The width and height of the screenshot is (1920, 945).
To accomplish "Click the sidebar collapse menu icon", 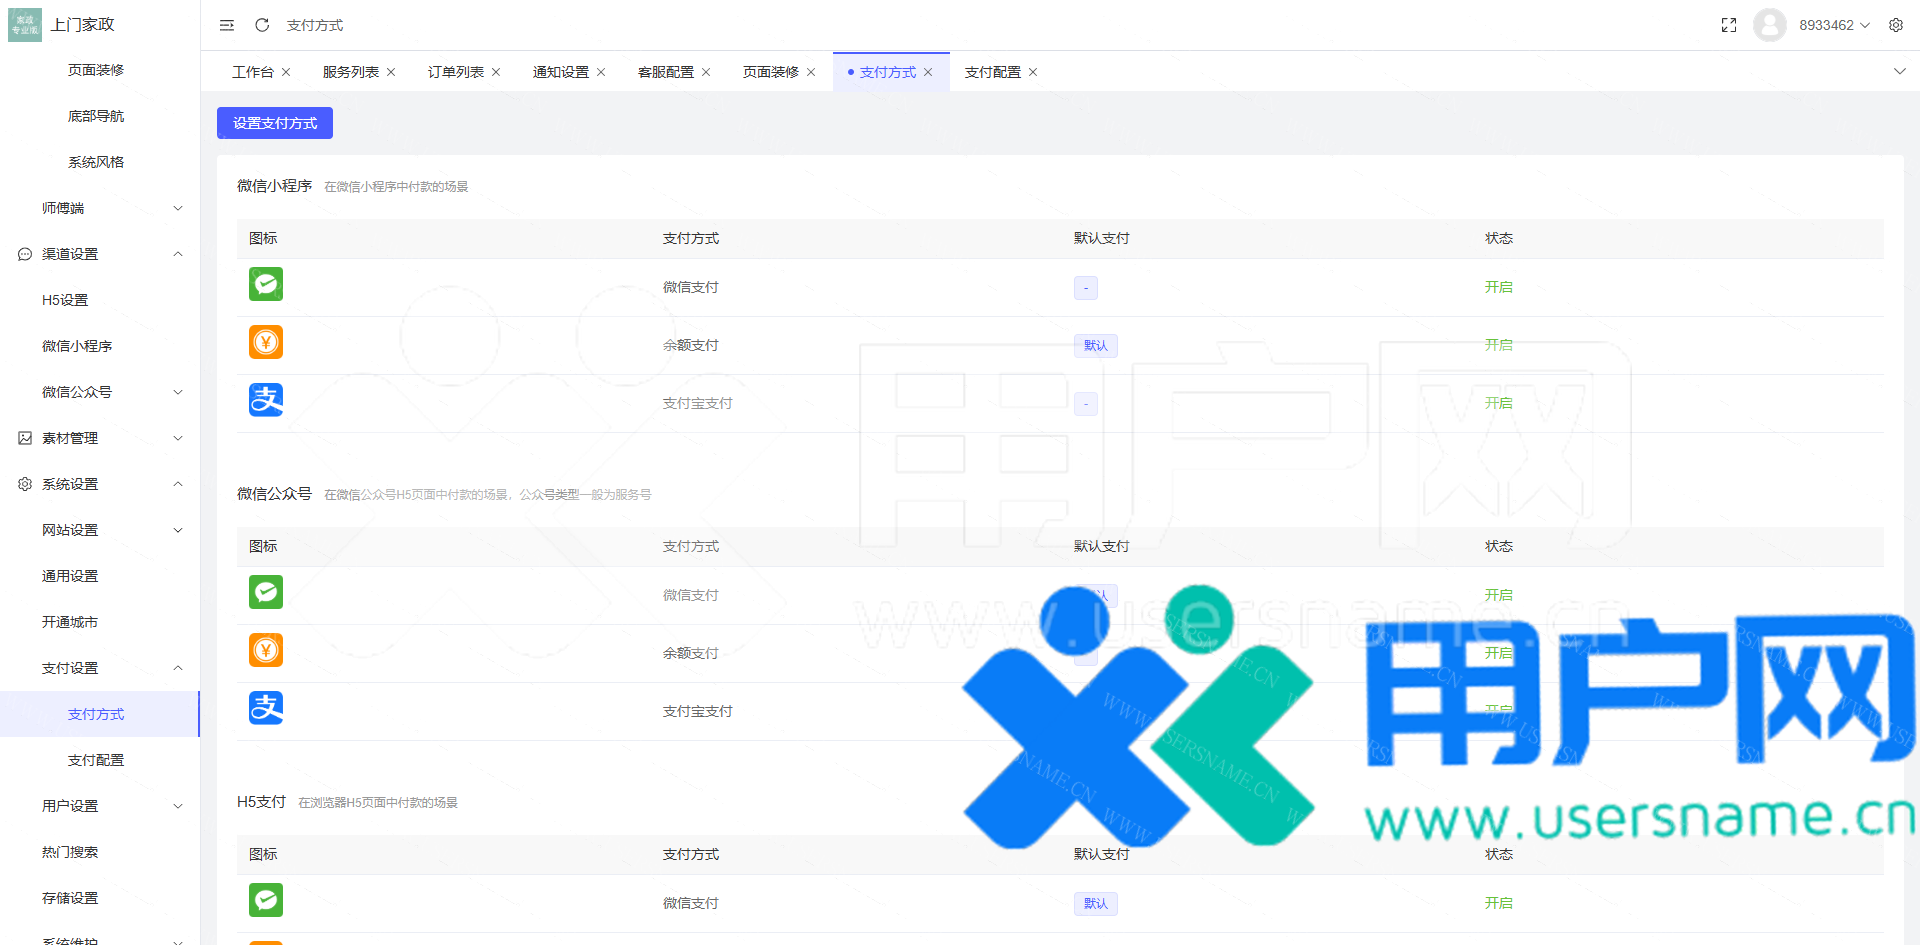I will click(x=227, y=25).
